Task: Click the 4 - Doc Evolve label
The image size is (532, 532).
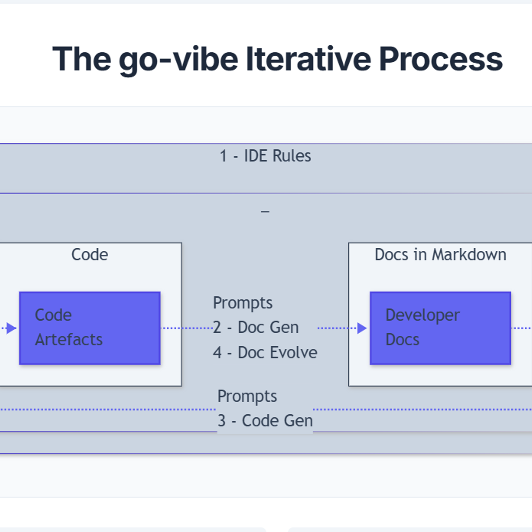Action: pyautogui.click(x=265, y=353)
